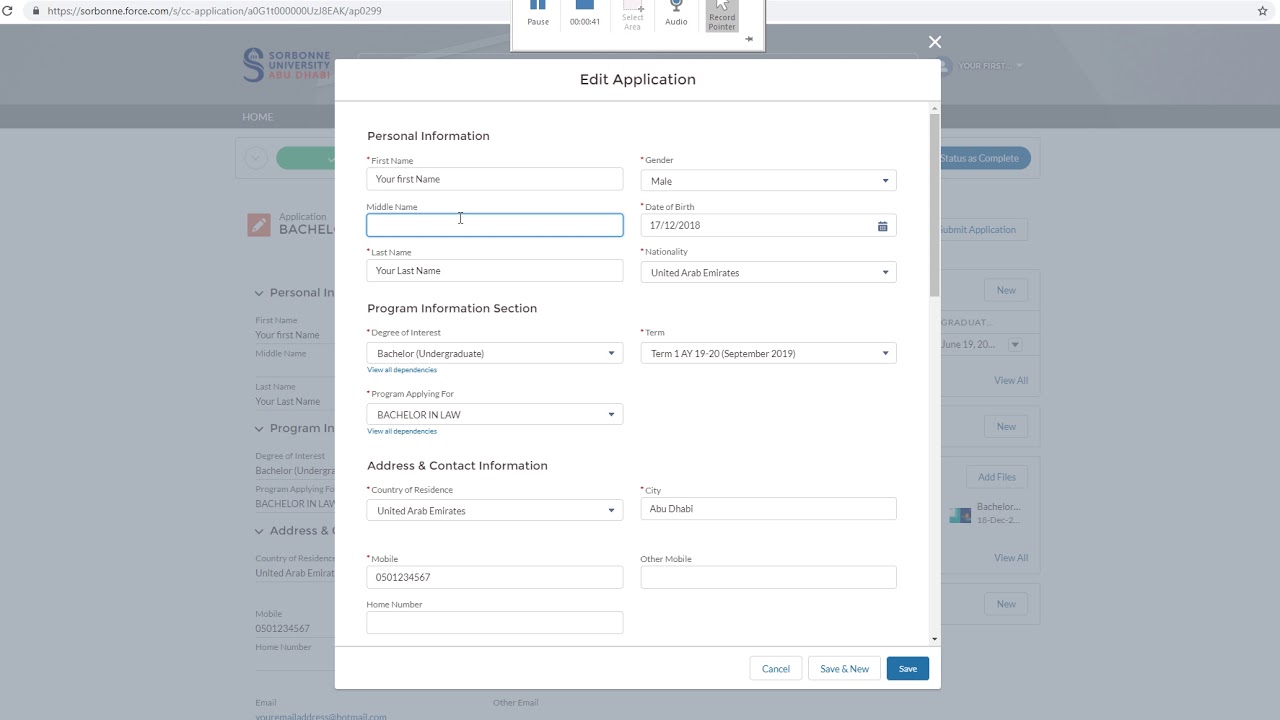Open the Country of Residence dropdown
Image resolution: width=1280 pixels, height=720 pixels.
[494, 510]
